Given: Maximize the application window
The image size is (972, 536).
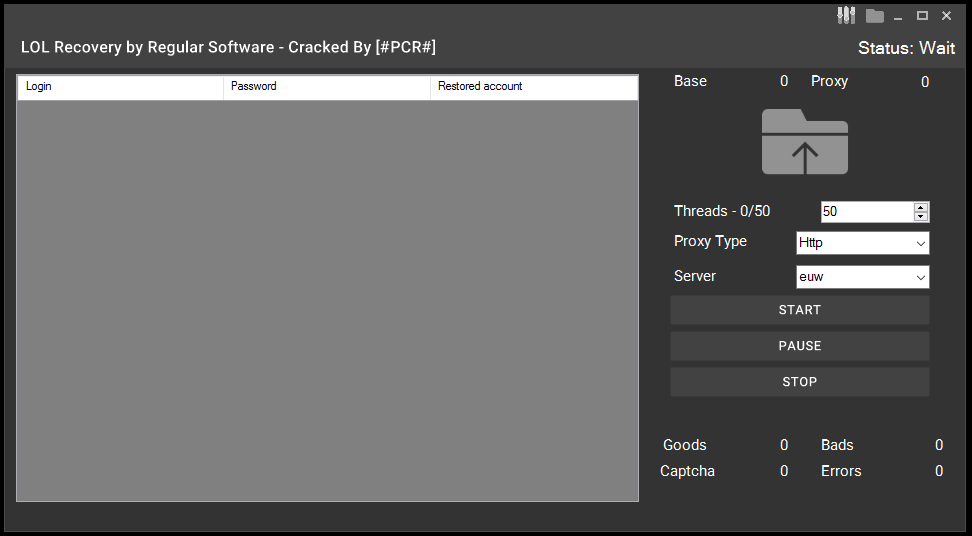Looking at the screenshot, I should tap(922, 15).
